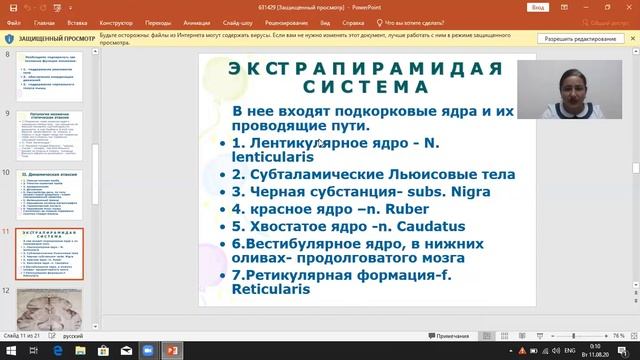Click the 76 % zoom level
This screenshot has width=640, height=360.
click(618, 336)
